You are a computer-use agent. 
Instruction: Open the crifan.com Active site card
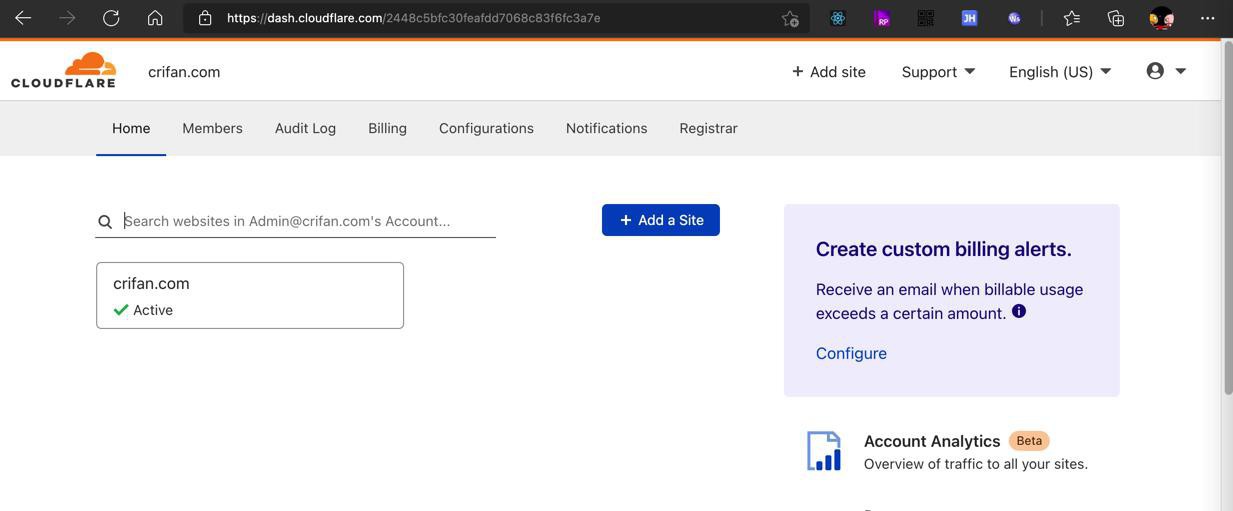click(x=250, y=295)
